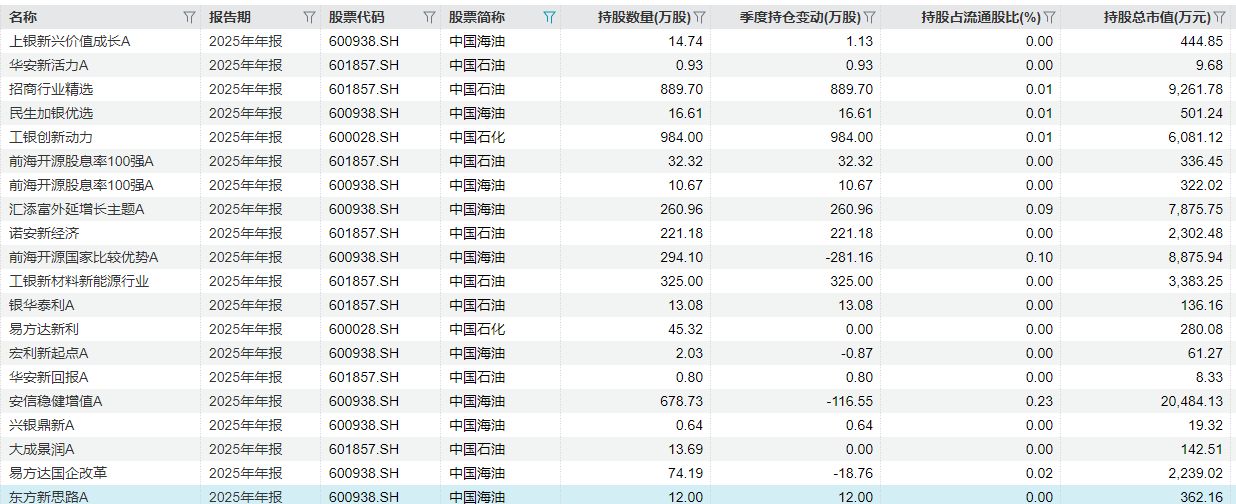
Task: Open filter for the 股票代码 column
Action: [429, 17]
